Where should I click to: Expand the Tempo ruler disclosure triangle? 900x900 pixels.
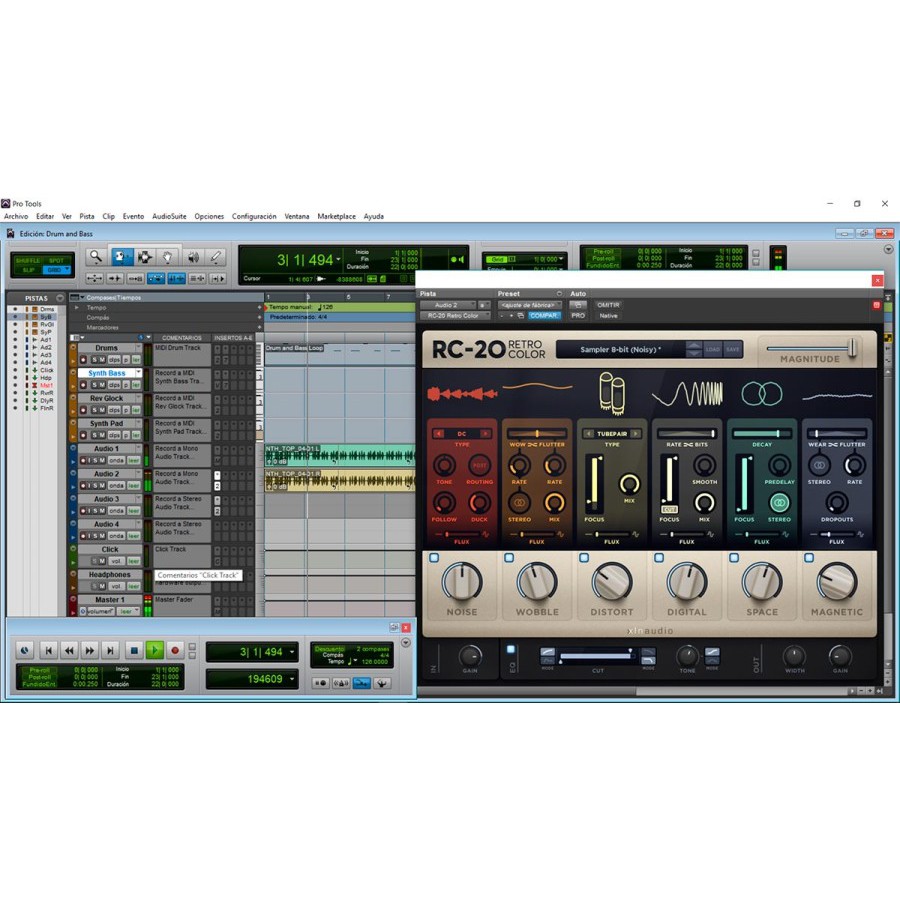tap(77, 308)
